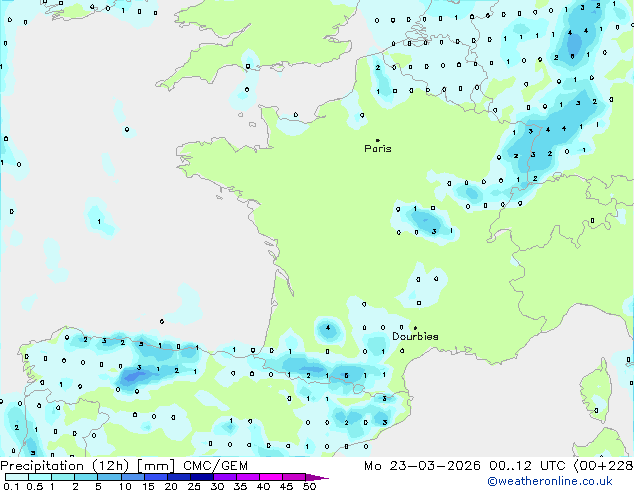Click the '0.5' scale label
This screenshot has height=490, width=634.
coord(34,486)
